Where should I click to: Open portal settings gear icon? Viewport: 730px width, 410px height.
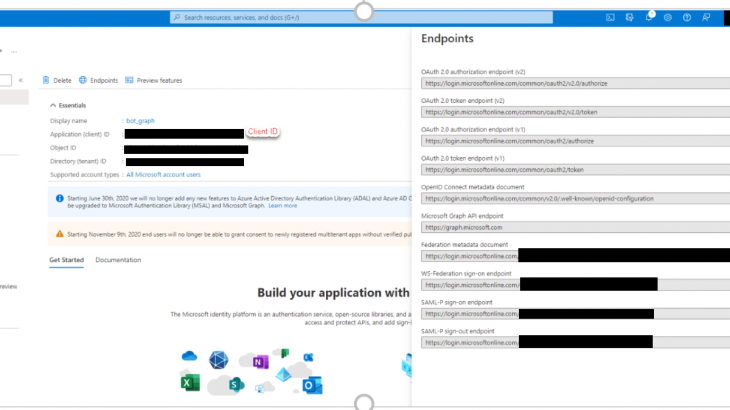[667, 17]
